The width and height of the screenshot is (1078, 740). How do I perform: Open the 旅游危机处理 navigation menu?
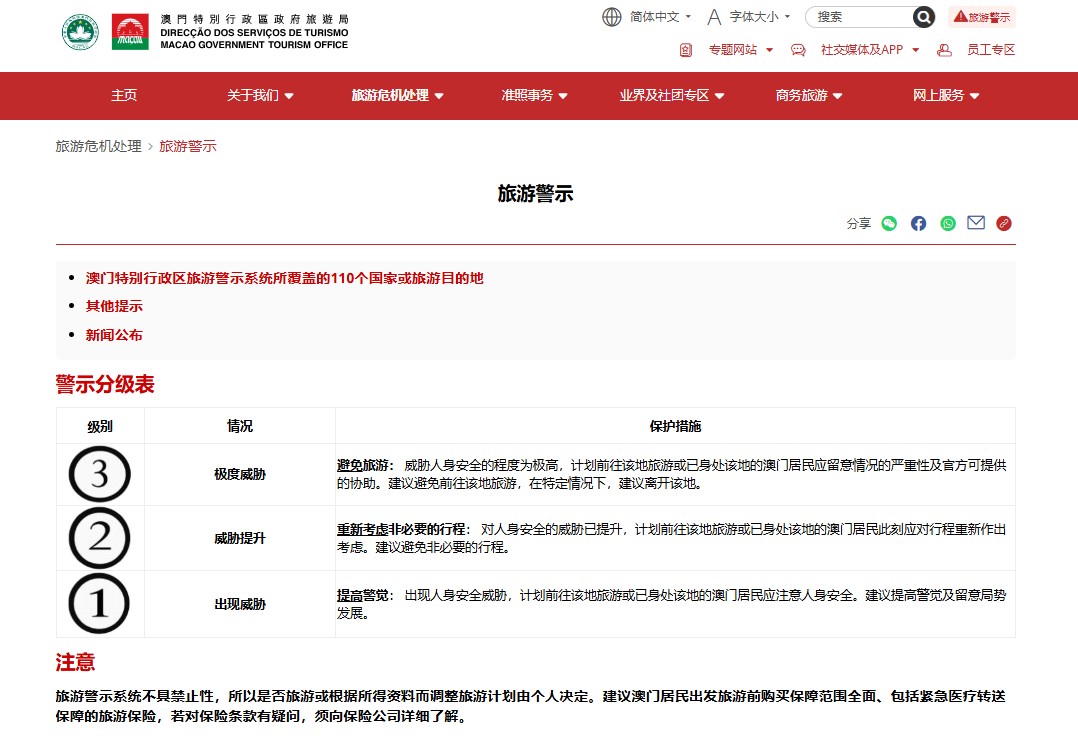click(x=397, y=96)
